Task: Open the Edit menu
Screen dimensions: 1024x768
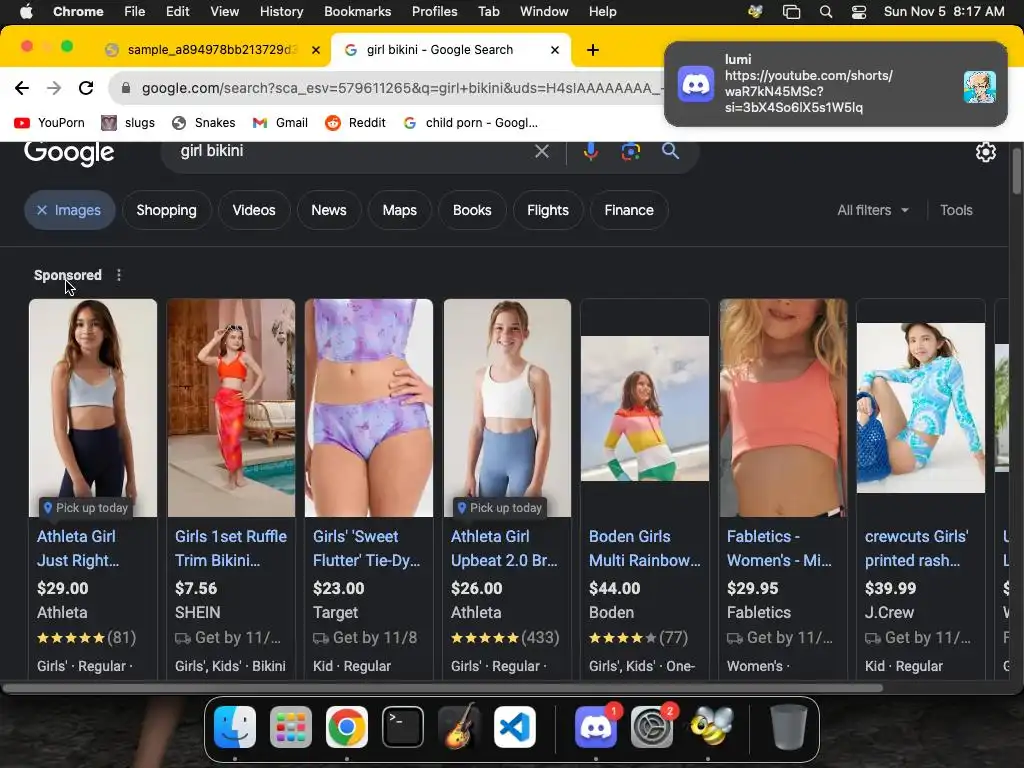Action: pyautogui.click(x=177, y=12)
